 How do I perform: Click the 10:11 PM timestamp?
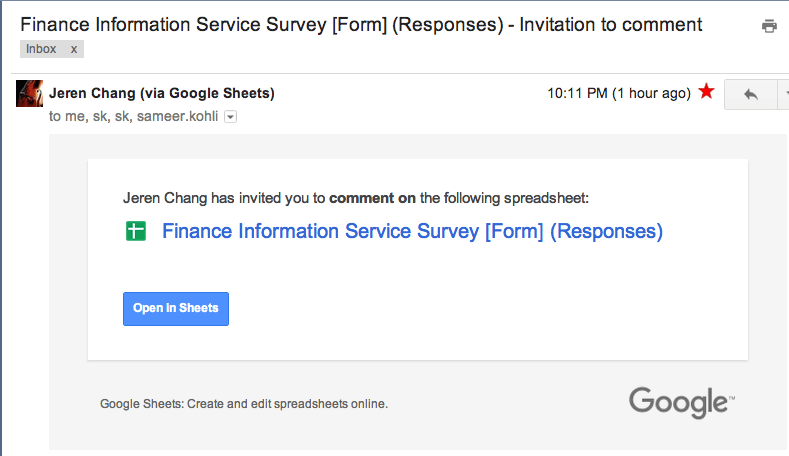[x=577, y=94]
